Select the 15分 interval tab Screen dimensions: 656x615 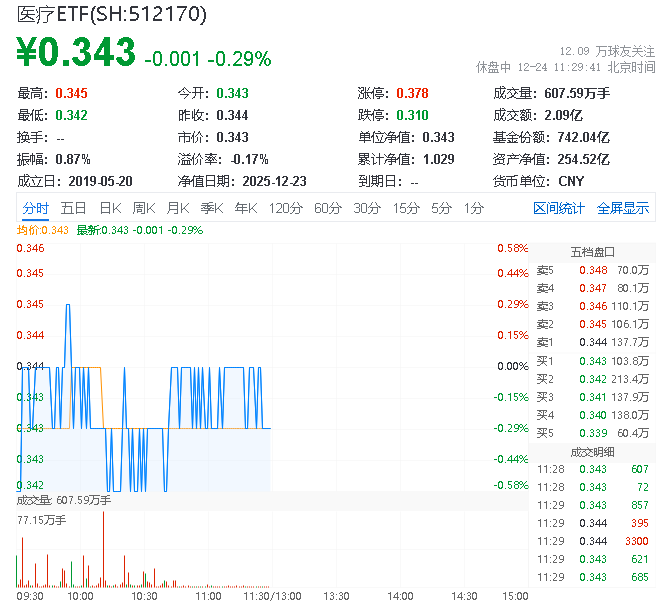click(x=406, y=208)
